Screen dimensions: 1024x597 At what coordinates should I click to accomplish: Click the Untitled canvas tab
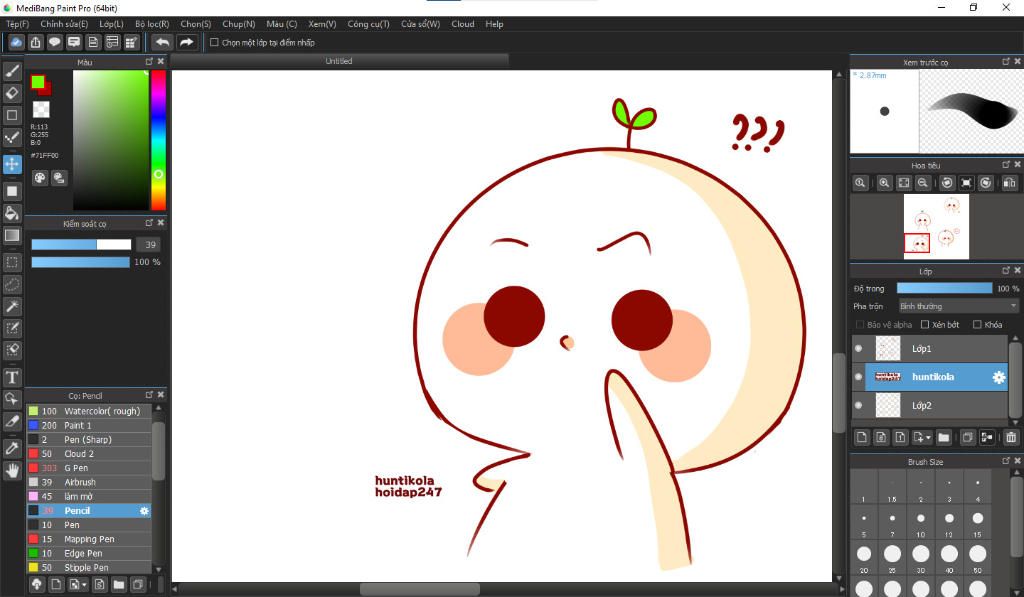[339, 61]
